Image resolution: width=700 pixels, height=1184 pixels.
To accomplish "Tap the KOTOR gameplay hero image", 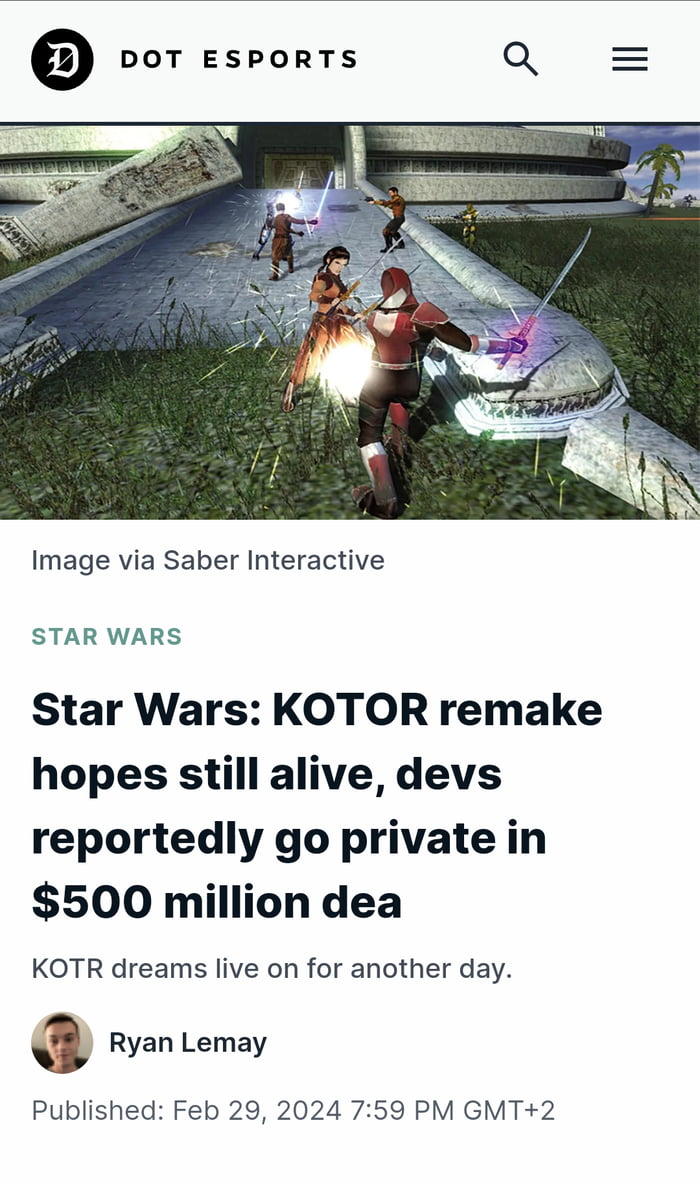I will click(x=350, y=322).
